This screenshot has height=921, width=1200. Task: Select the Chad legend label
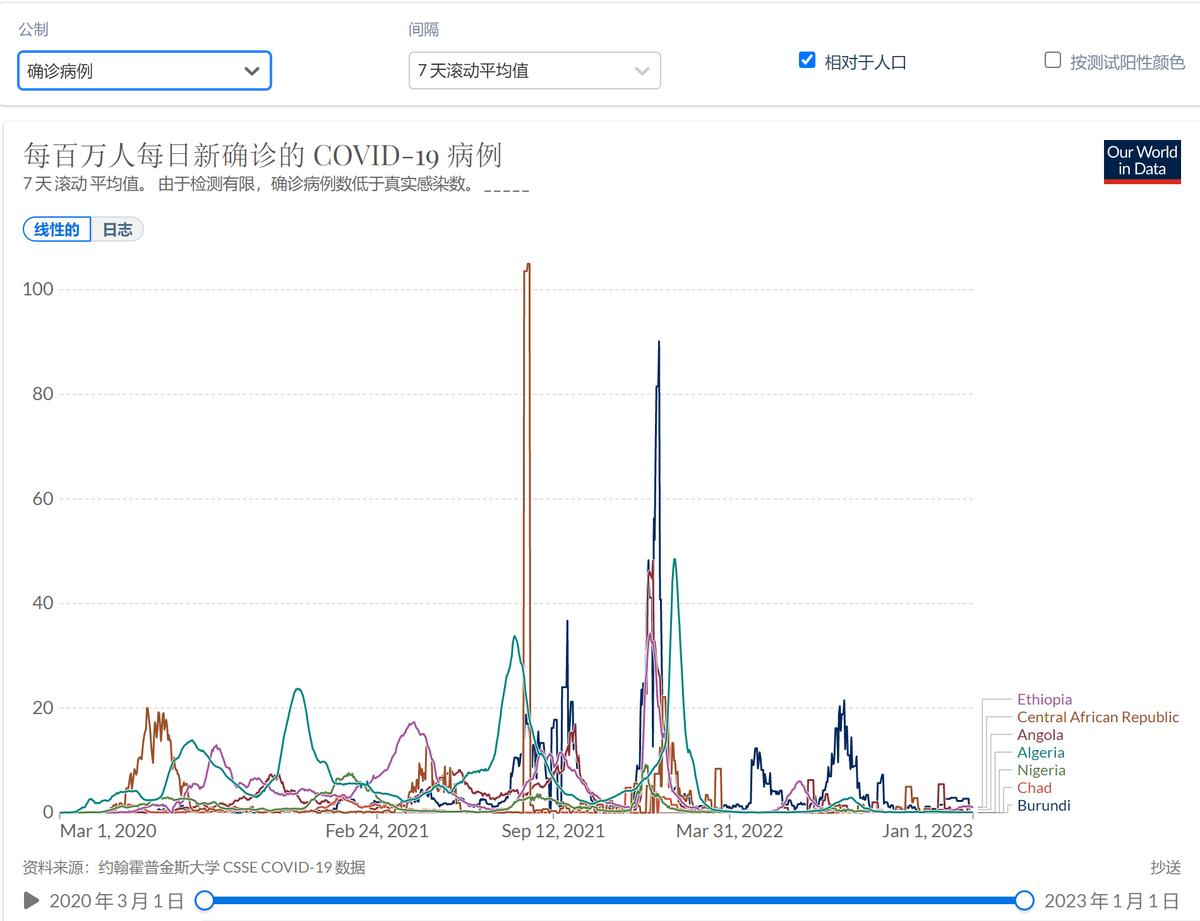pos(1035,788)
